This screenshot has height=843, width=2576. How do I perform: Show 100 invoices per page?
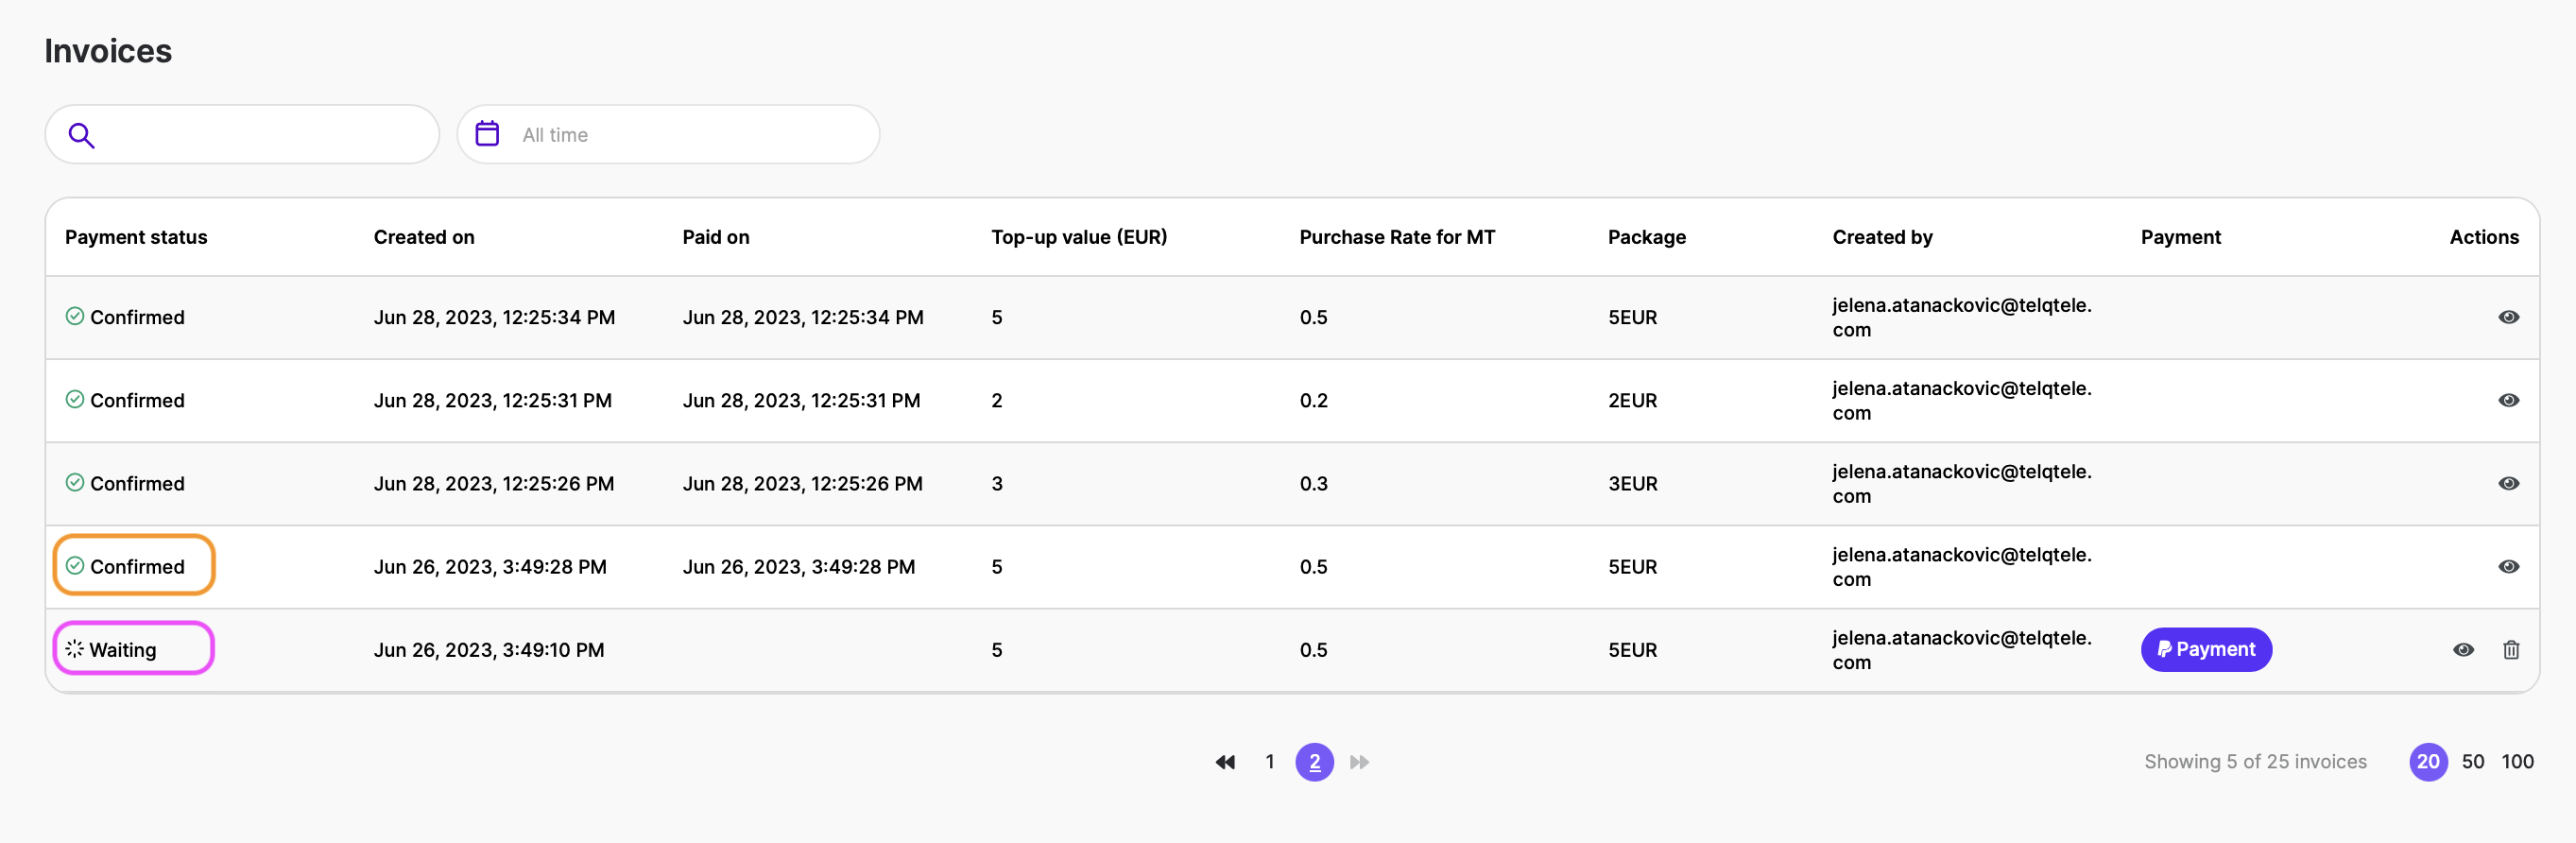2516,762
